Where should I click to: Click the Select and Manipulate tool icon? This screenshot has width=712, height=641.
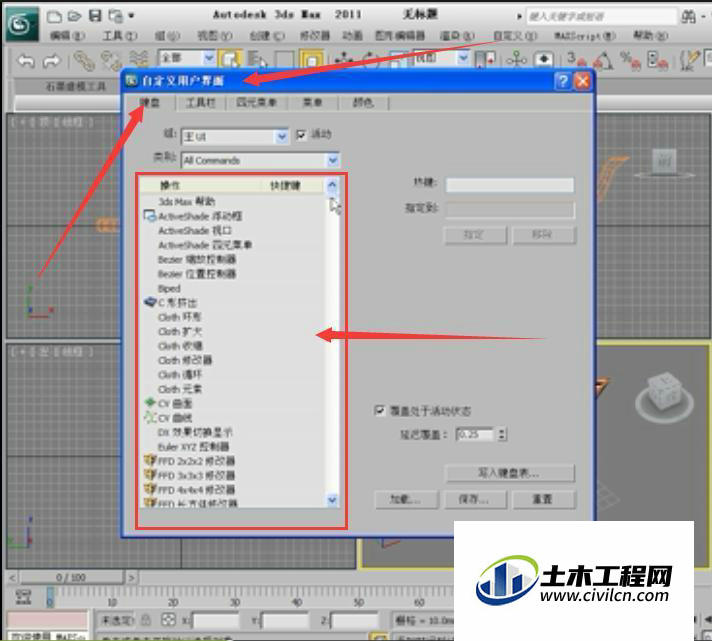tap(516, 59)
